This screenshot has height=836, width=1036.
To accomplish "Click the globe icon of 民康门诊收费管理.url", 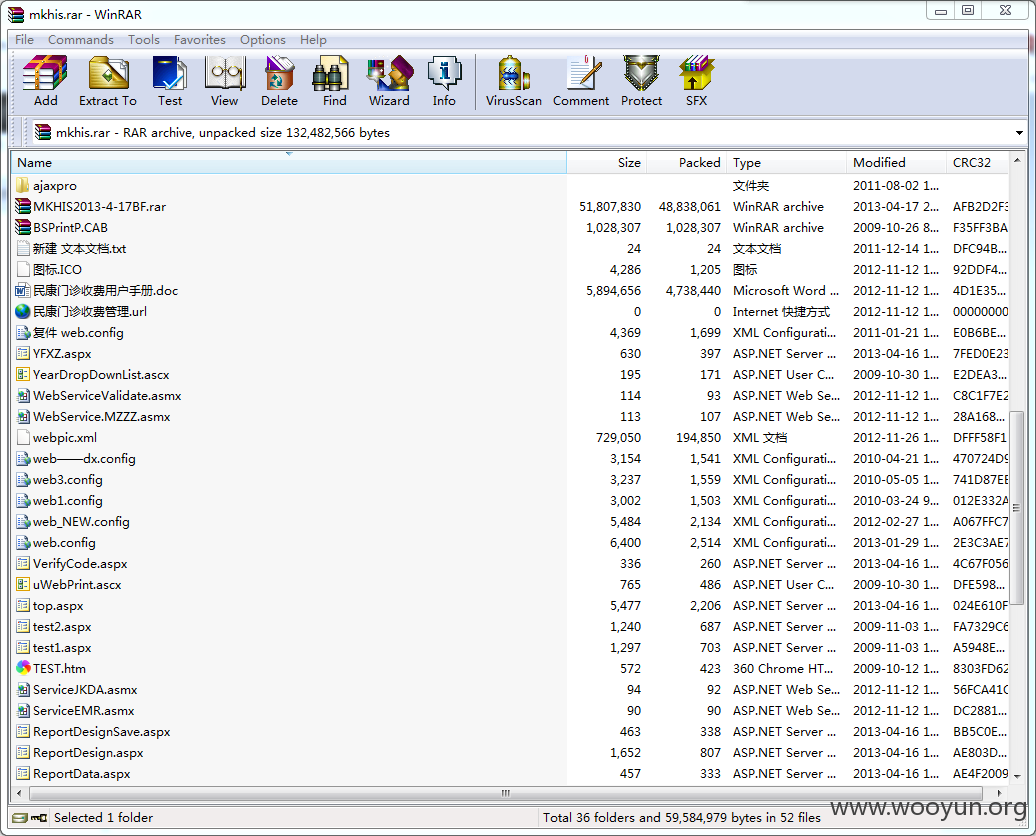I will pos(22,311).
